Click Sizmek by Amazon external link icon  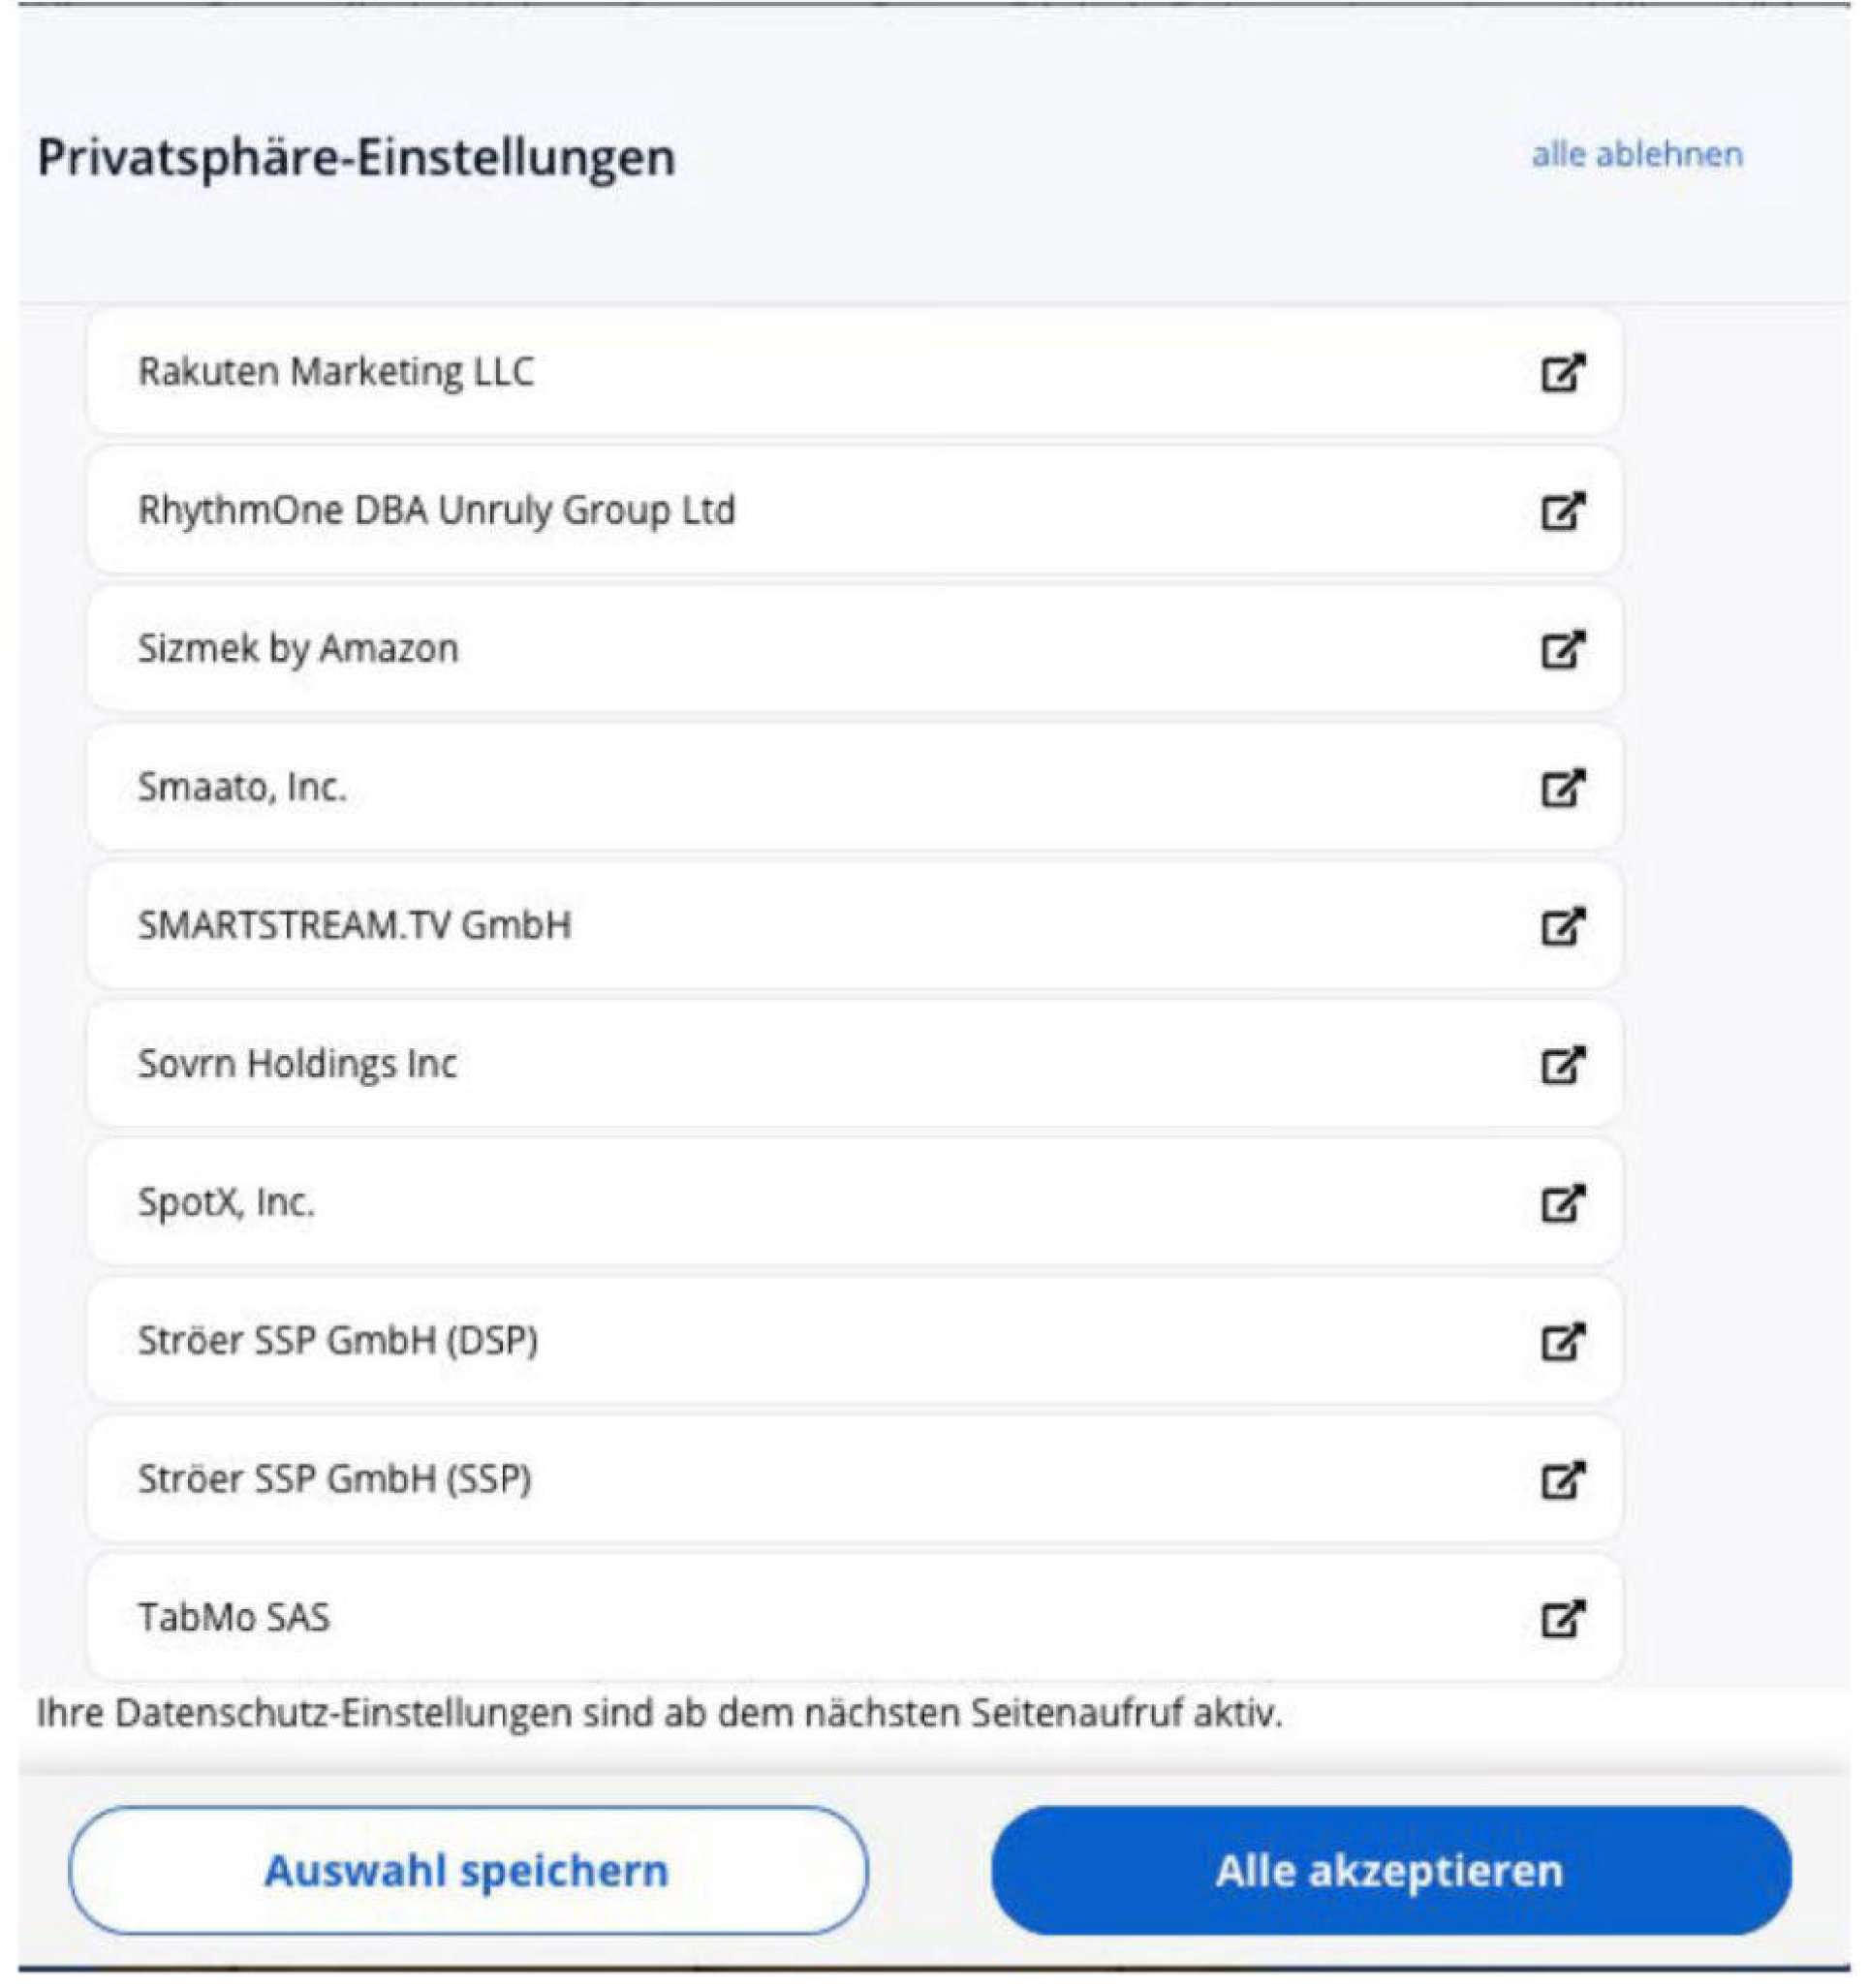1562,649
